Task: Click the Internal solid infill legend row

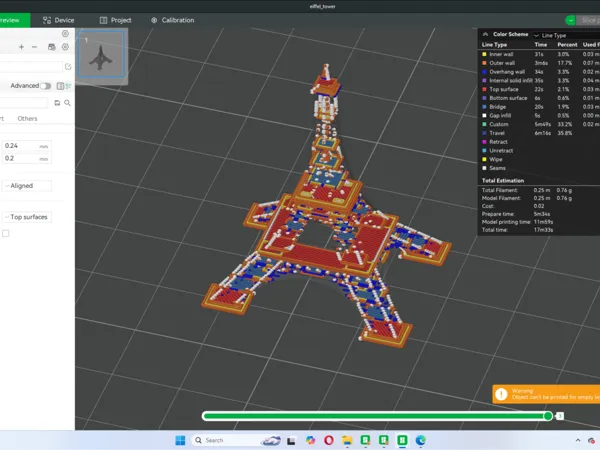Action: [540, 81]
